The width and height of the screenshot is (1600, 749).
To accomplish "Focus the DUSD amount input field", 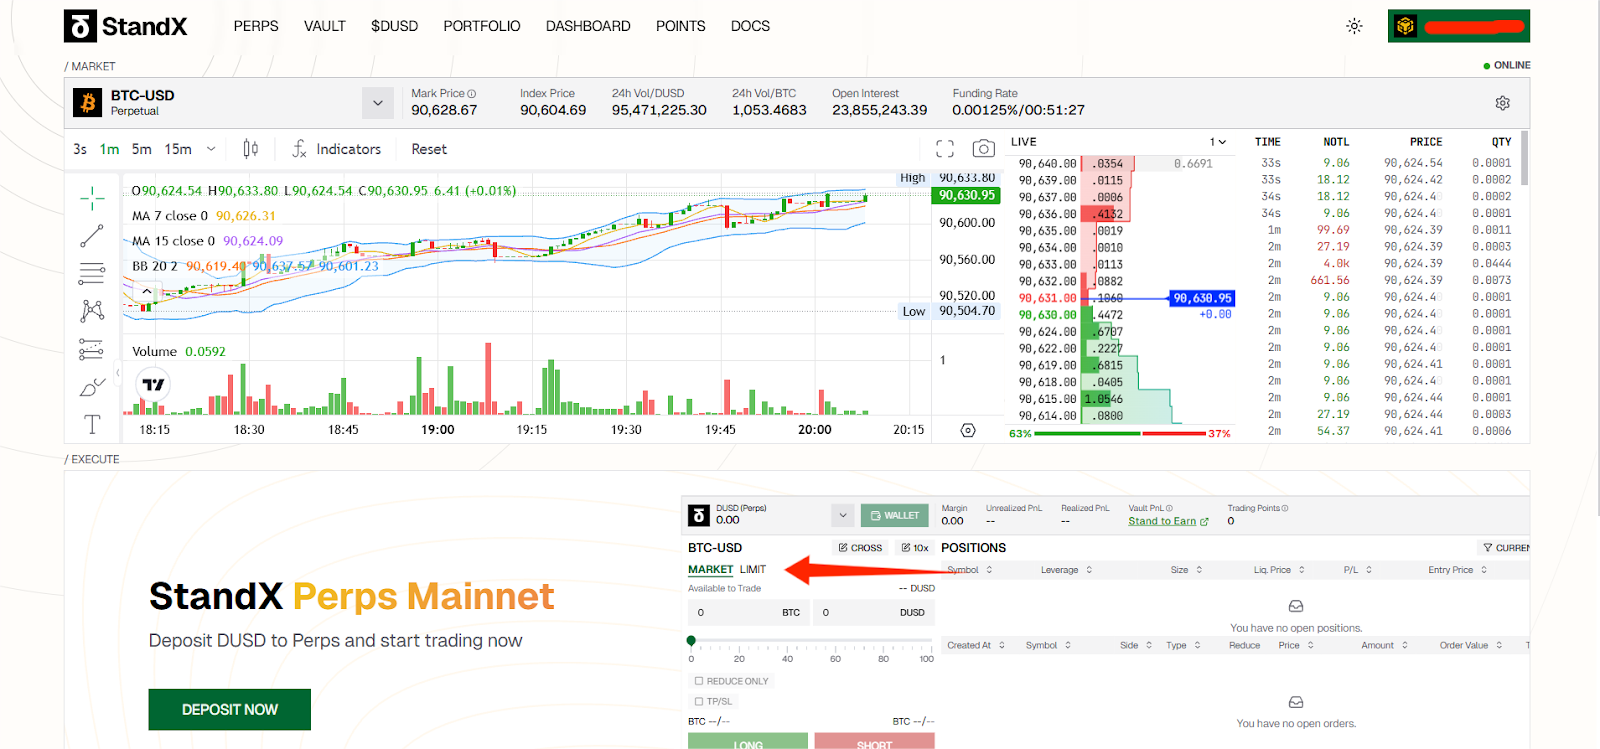I will (x=874, y=612).
